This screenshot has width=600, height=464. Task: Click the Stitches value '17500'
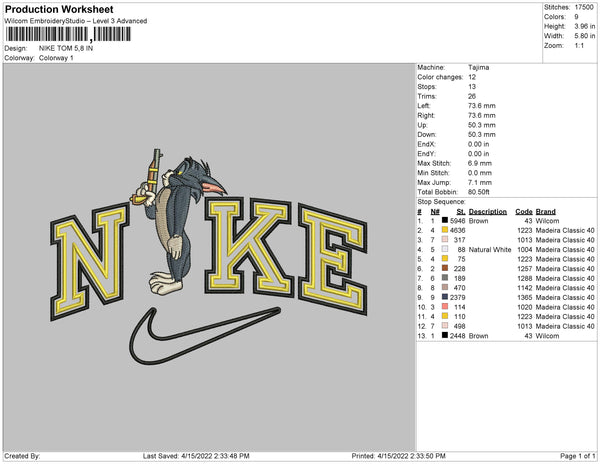coord(584,7)
